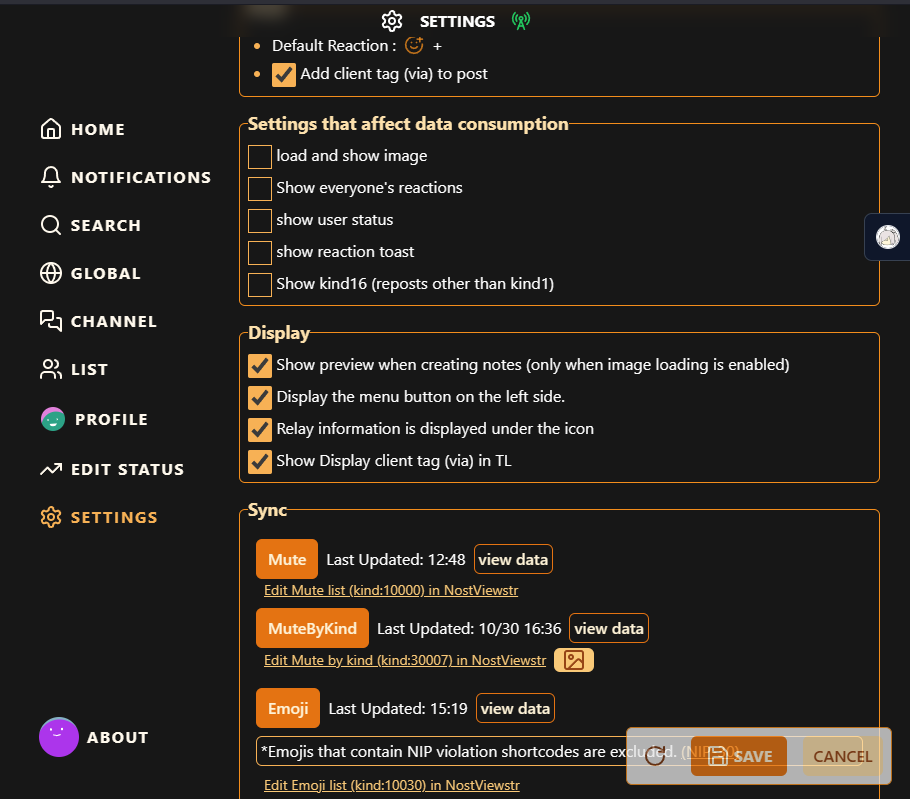The image size is (910, 799).
Task: Click the Global globe icon
Action: (50, 273)
